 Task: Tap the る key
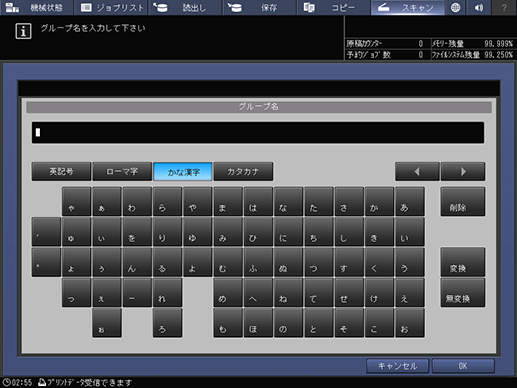(x=167, y=262)
